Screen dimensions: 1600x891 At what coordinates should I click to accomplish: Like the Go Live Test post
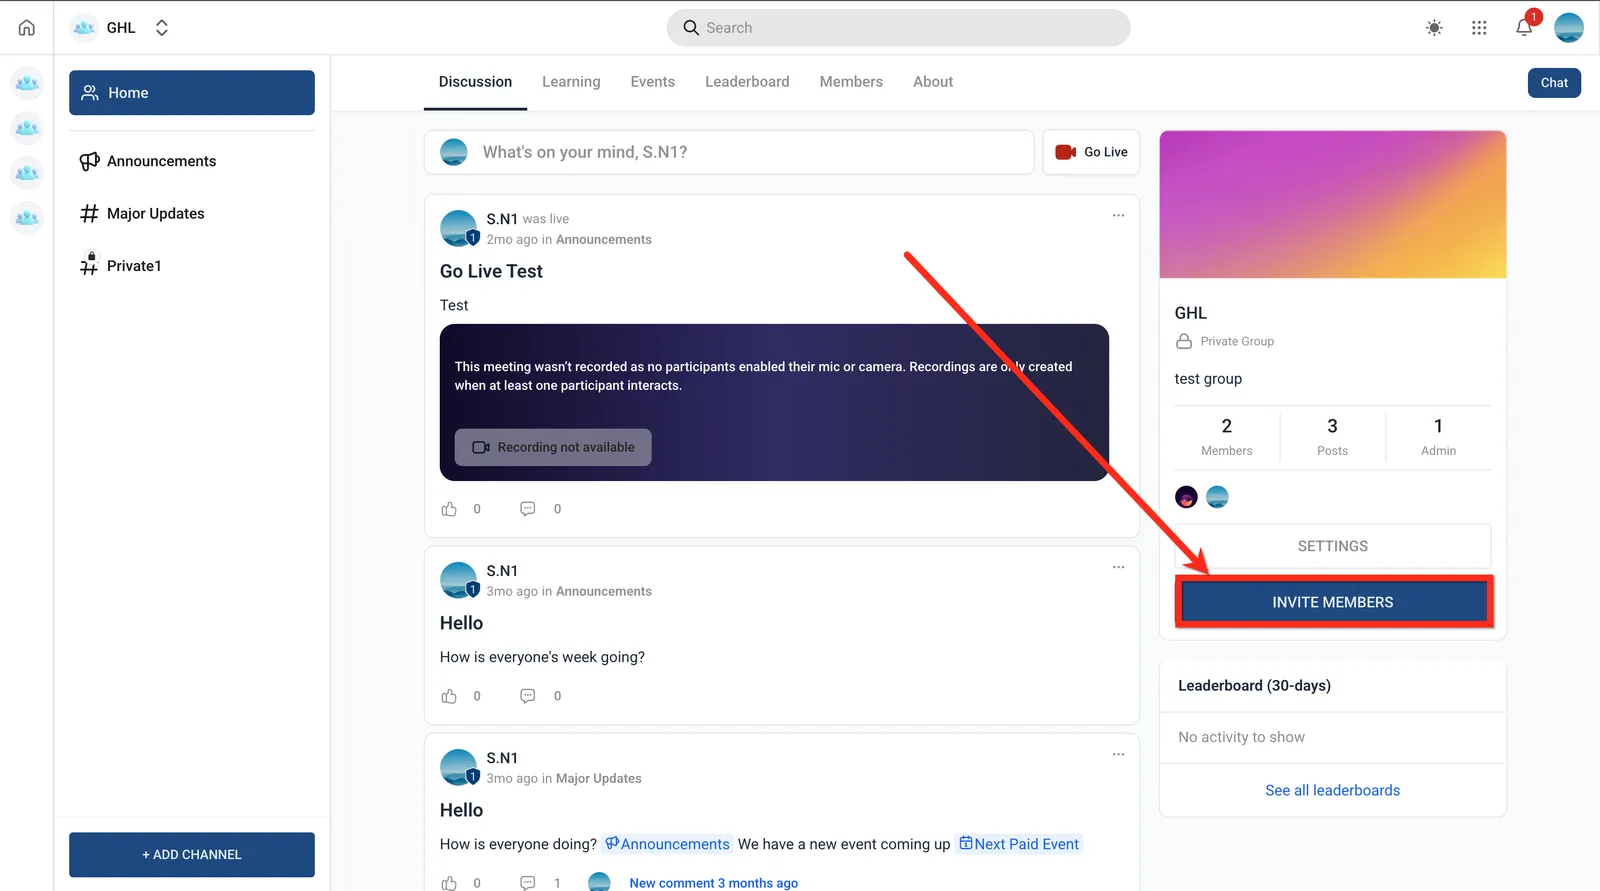[449, 509]
